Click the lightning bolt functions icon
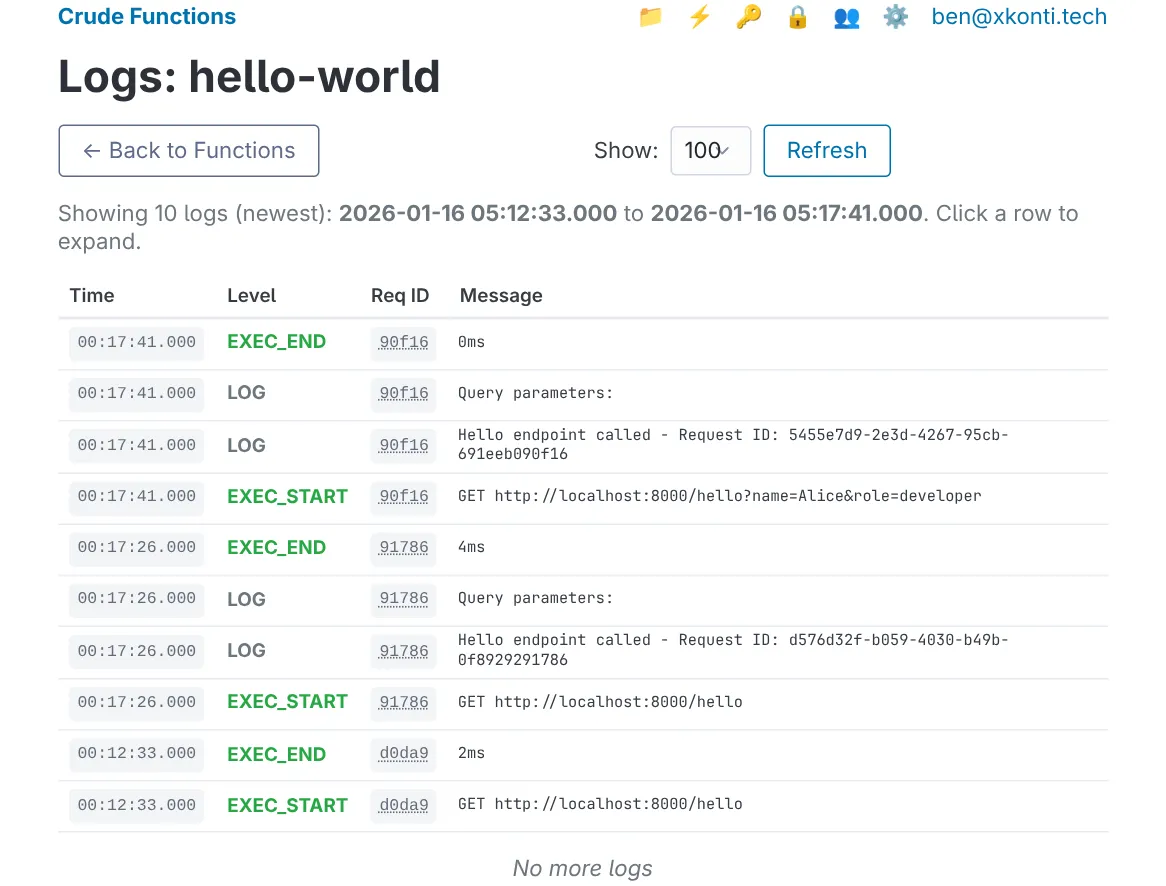The image size is (1166, 886). pyautogui.click(x=699, y=17)
